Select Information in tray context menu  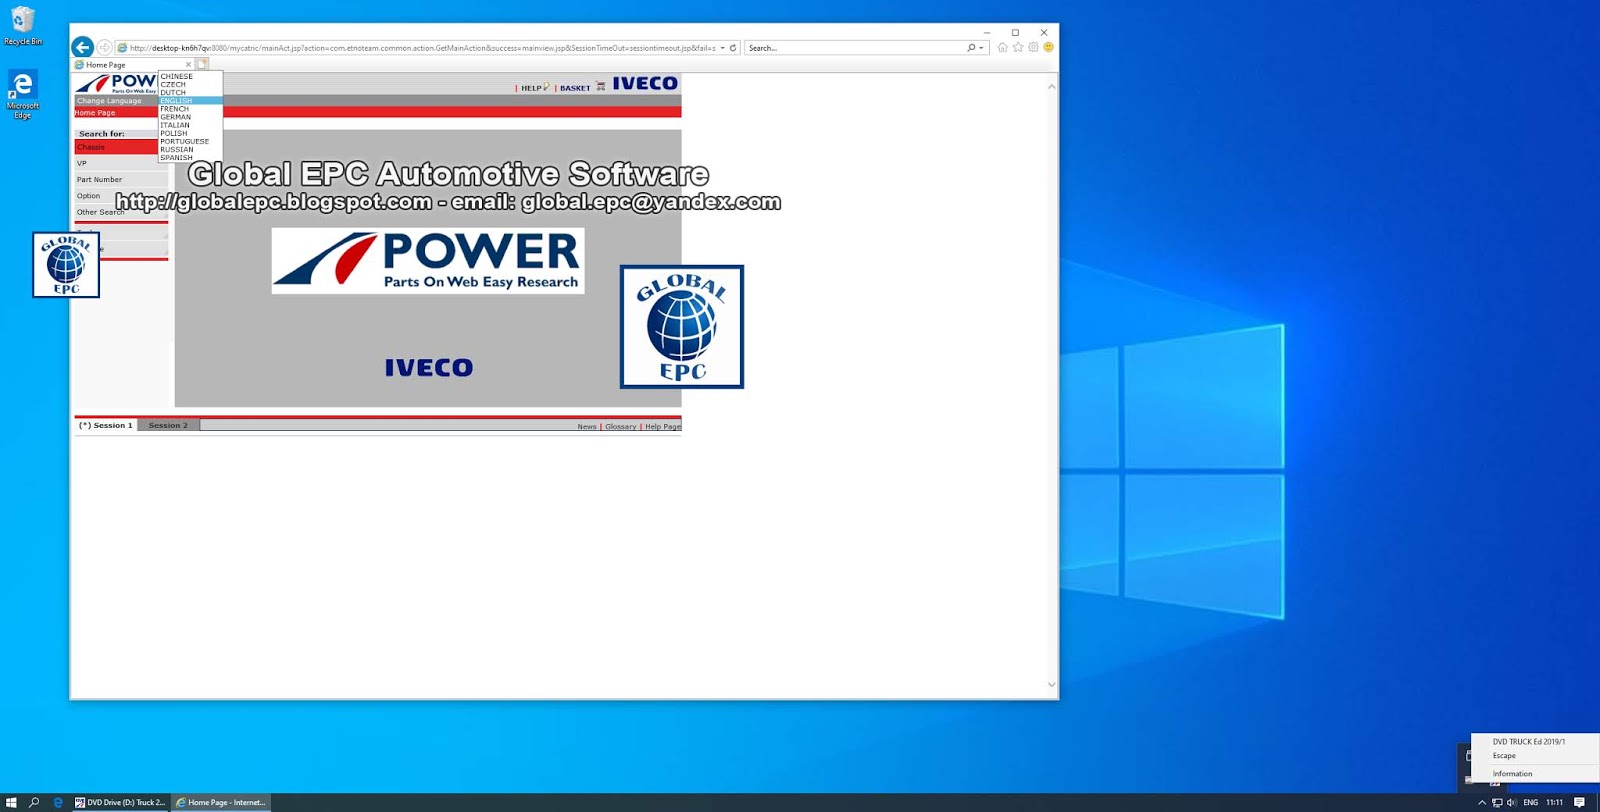pyautogui.click(x=1535, y=774)
